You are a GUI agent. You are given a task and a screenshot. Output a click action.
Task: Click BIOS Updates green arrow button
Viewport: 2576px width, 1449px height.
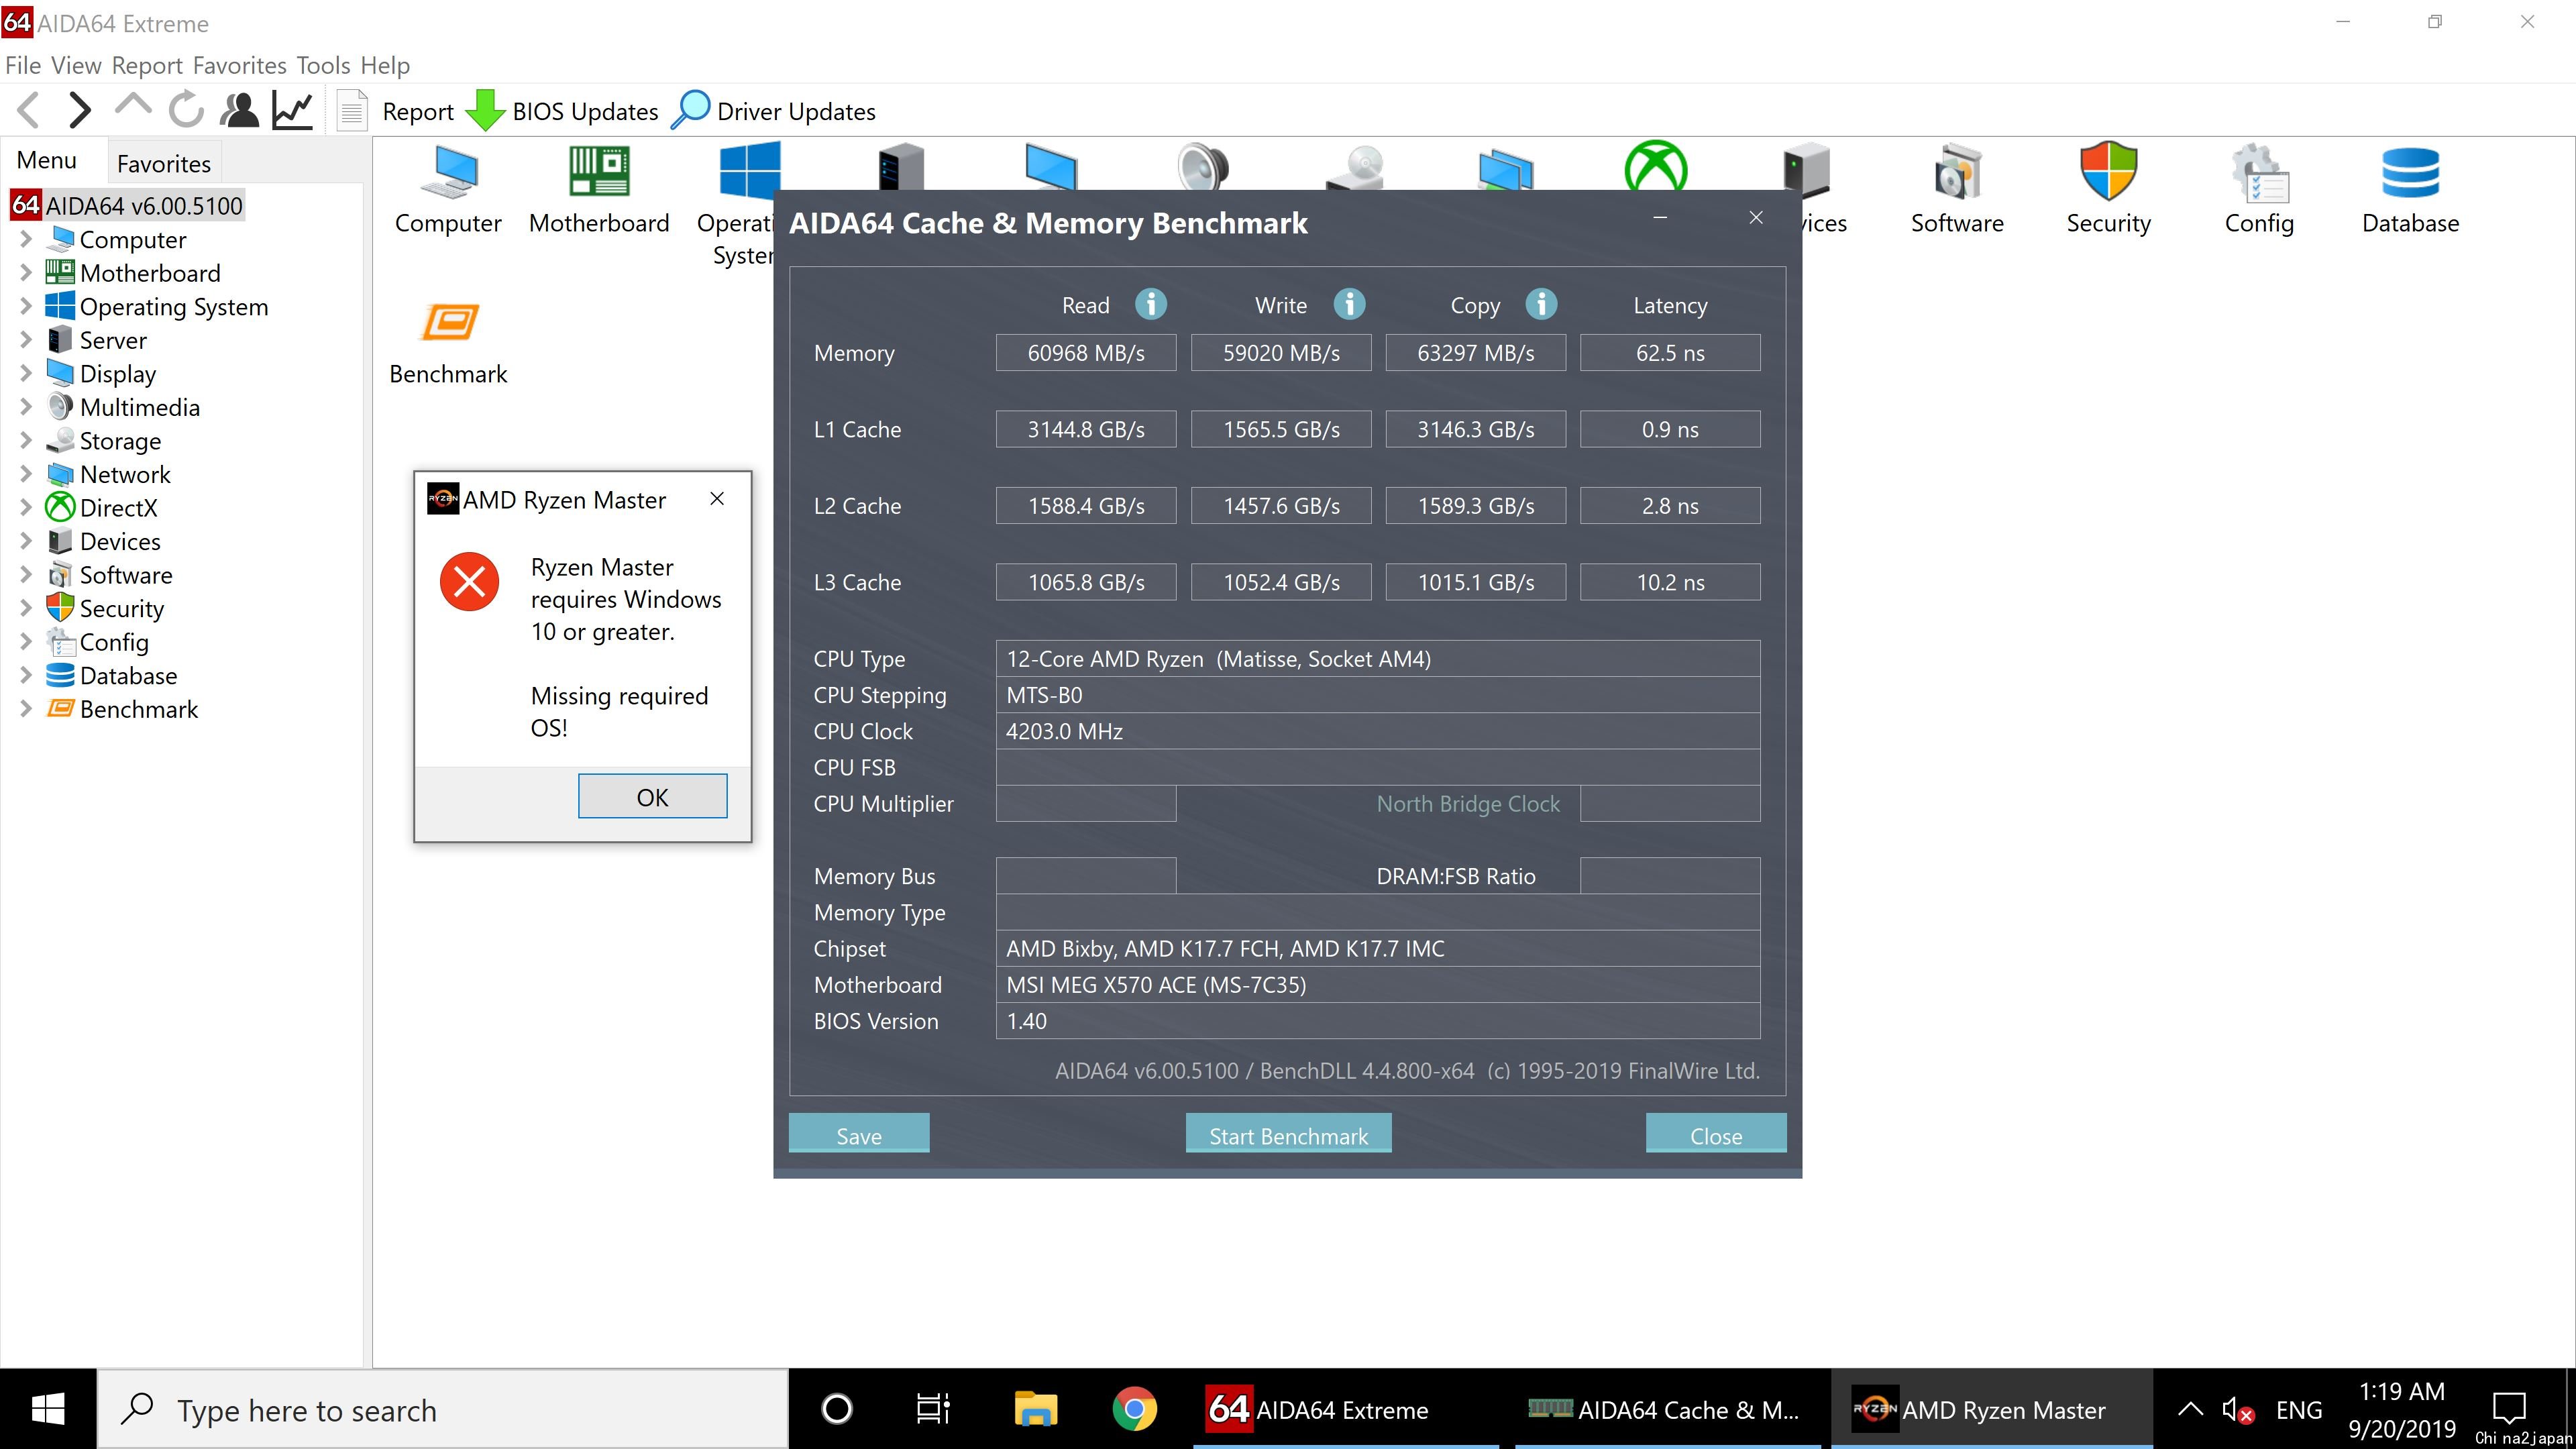coord(562,111)
